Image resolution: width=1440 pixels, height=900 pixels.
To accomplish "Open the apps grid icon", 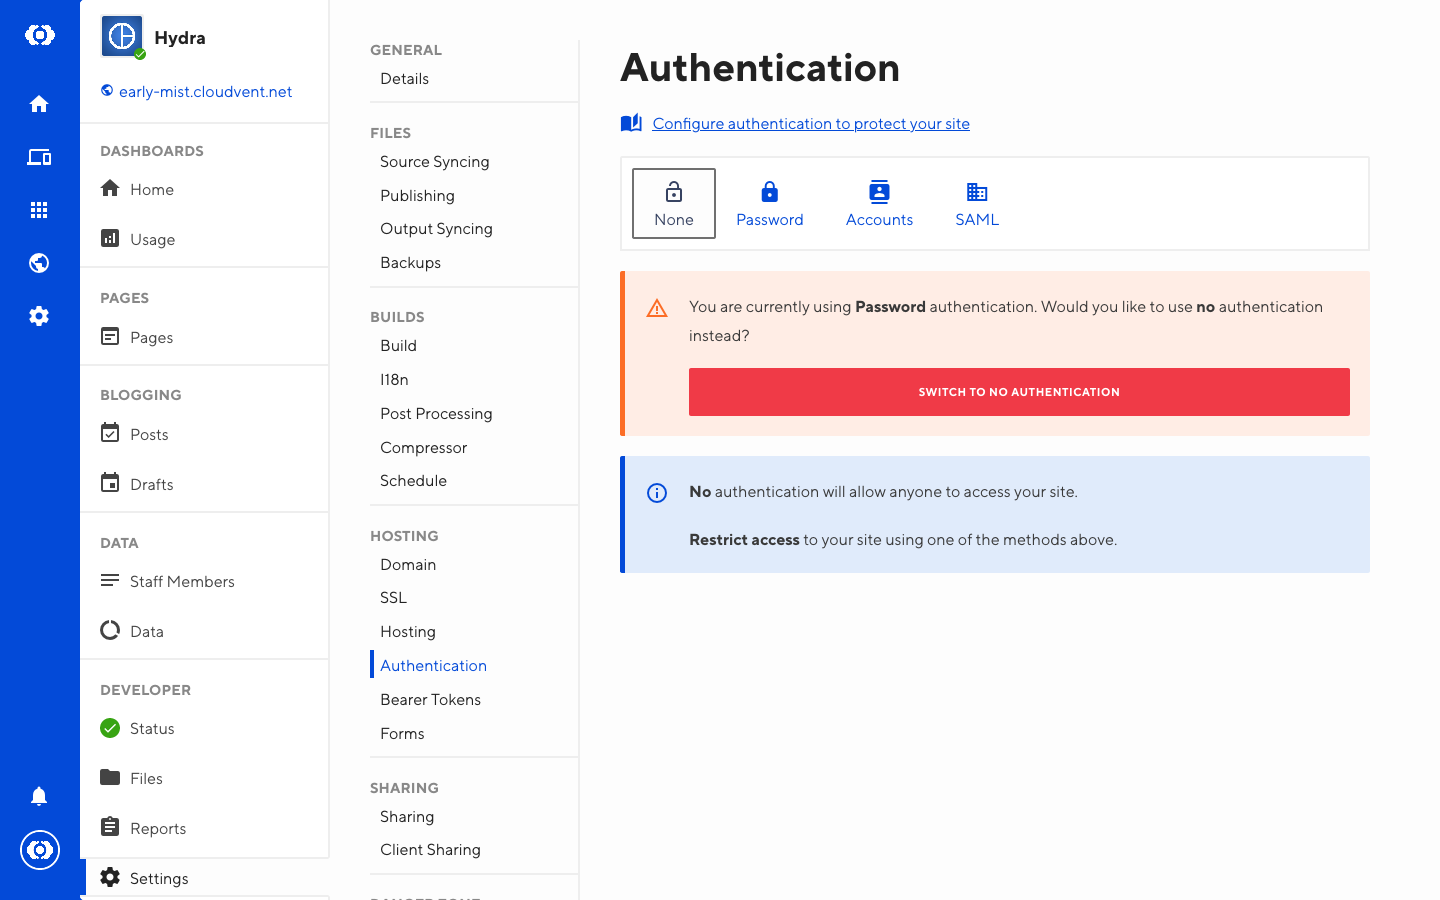I will click(39, 210).
